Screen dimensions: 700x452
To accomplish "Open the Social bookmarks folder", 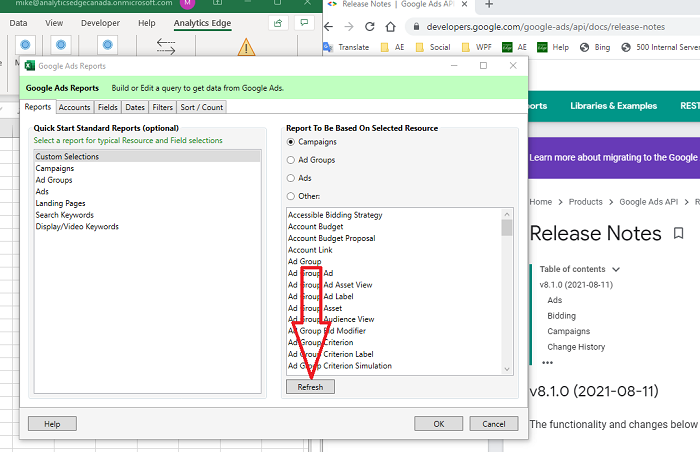I will tap(433, 47).
